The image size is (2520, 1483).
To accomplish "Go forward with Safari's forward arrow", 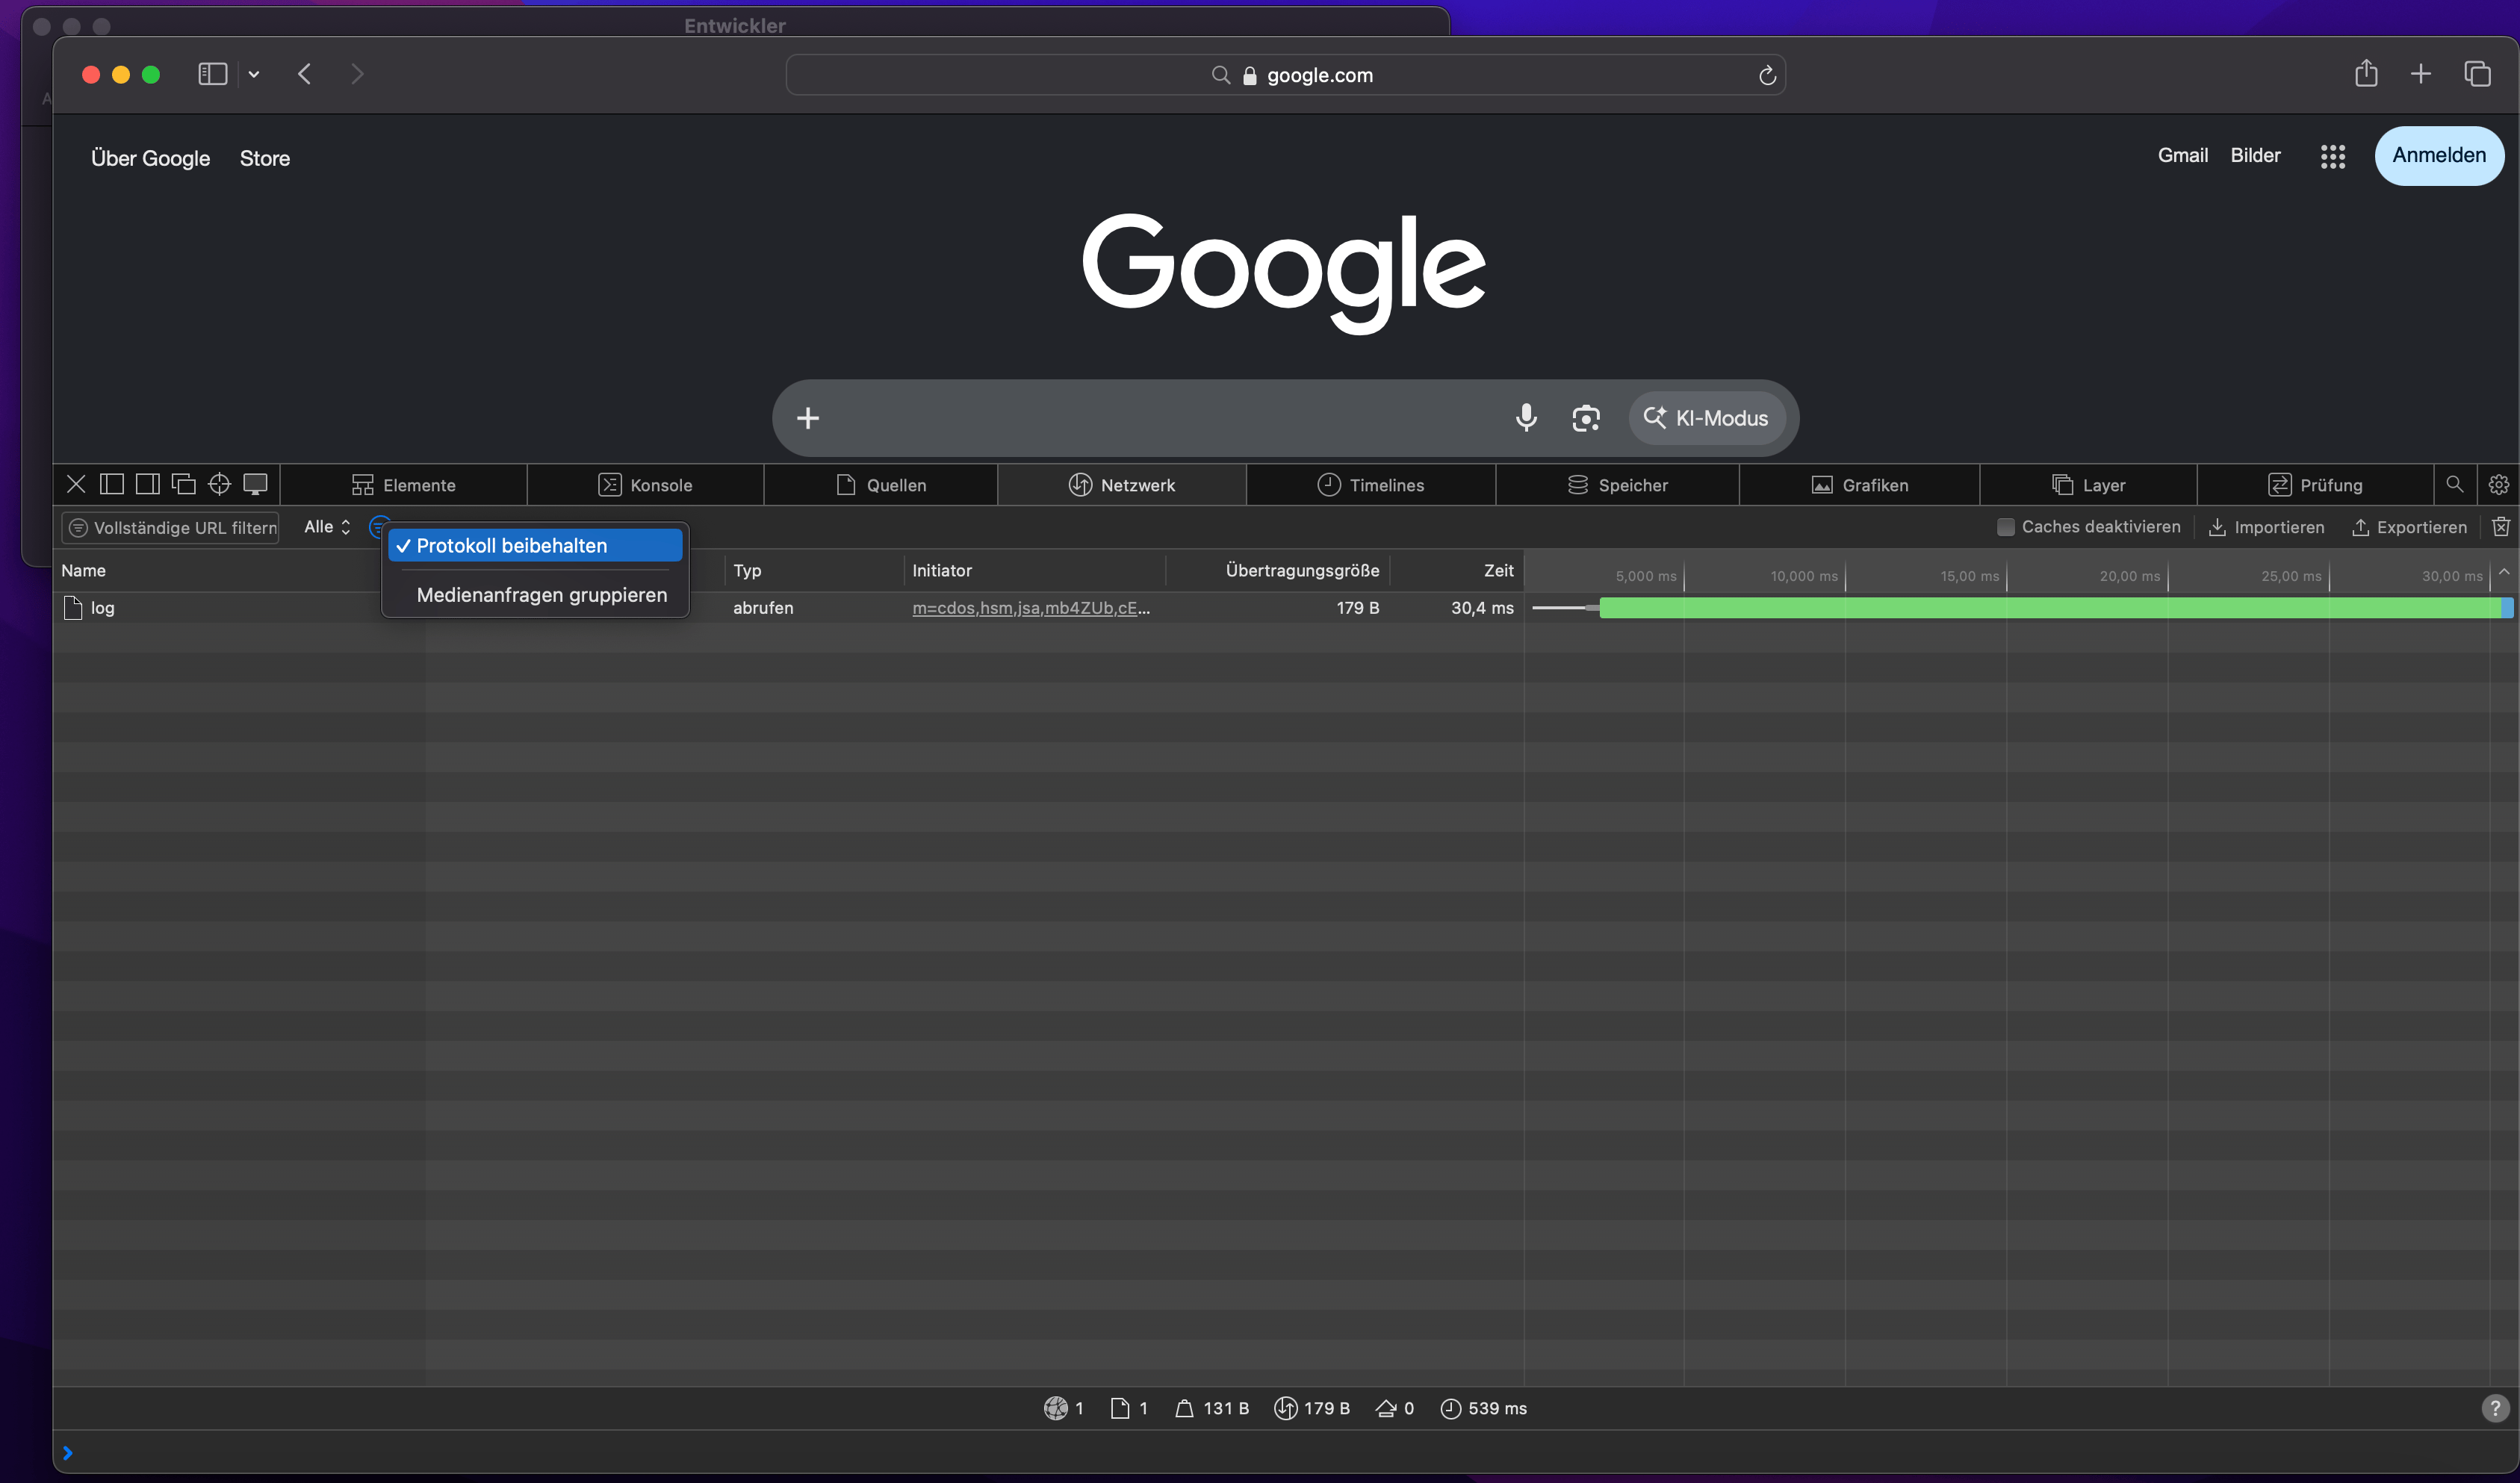I will coord(357,74).
